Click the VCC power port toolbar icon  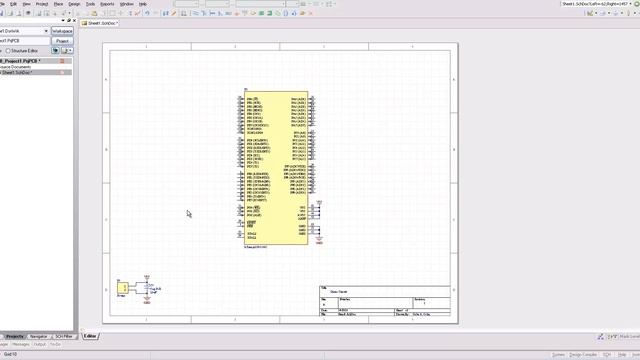[244, 13]
